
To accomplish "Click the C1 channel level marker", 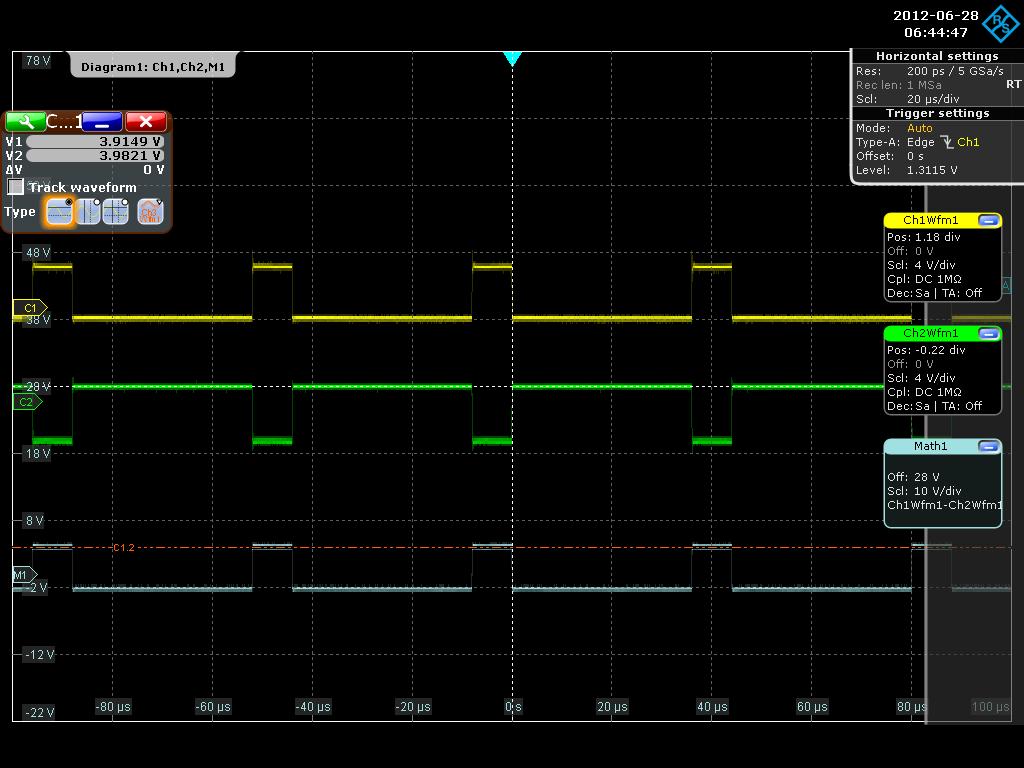I will click(29, 308).
